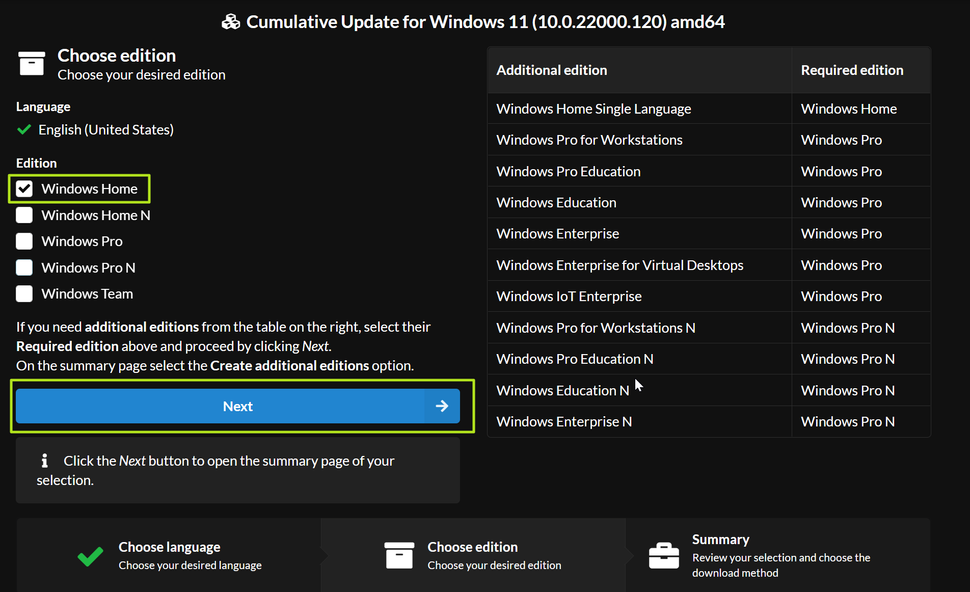The width and height of the screenshot is (970, 592).
Task: Click the Next button to continue
Action: 238,406
